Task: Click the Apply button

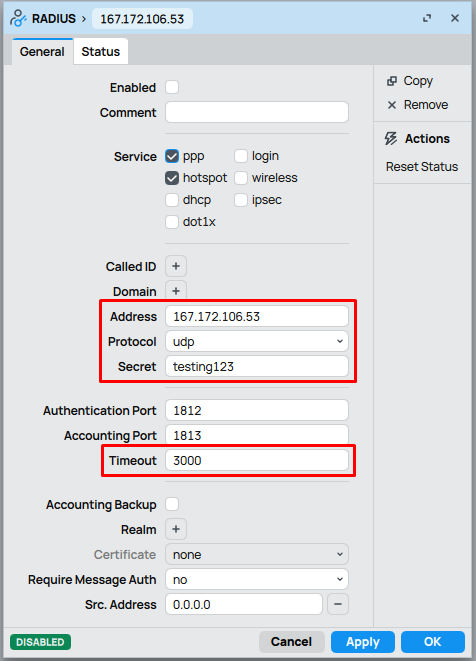Action: (x=363, y=642)
